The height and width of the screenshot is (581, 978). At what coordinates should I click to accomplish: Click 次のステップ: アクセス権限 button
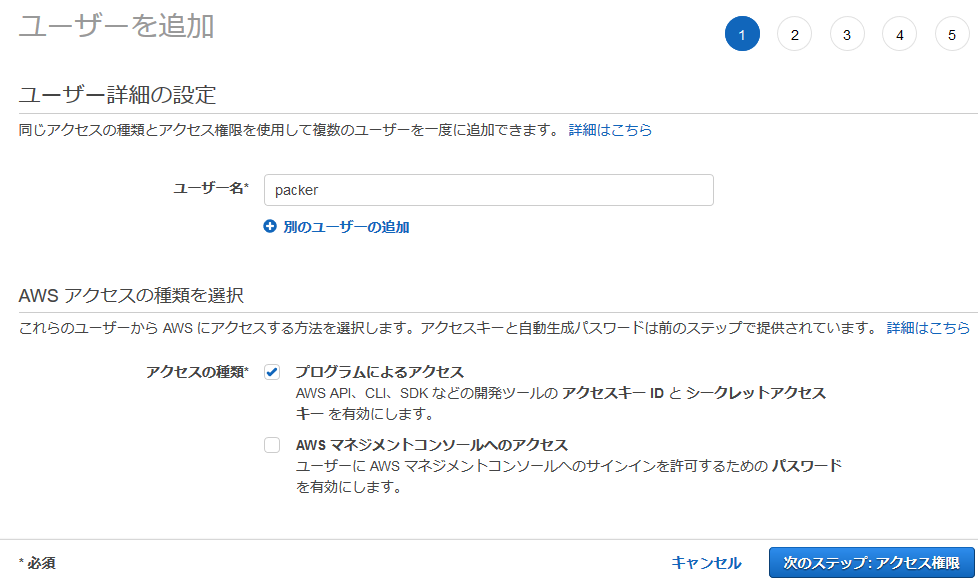[871, 563]
